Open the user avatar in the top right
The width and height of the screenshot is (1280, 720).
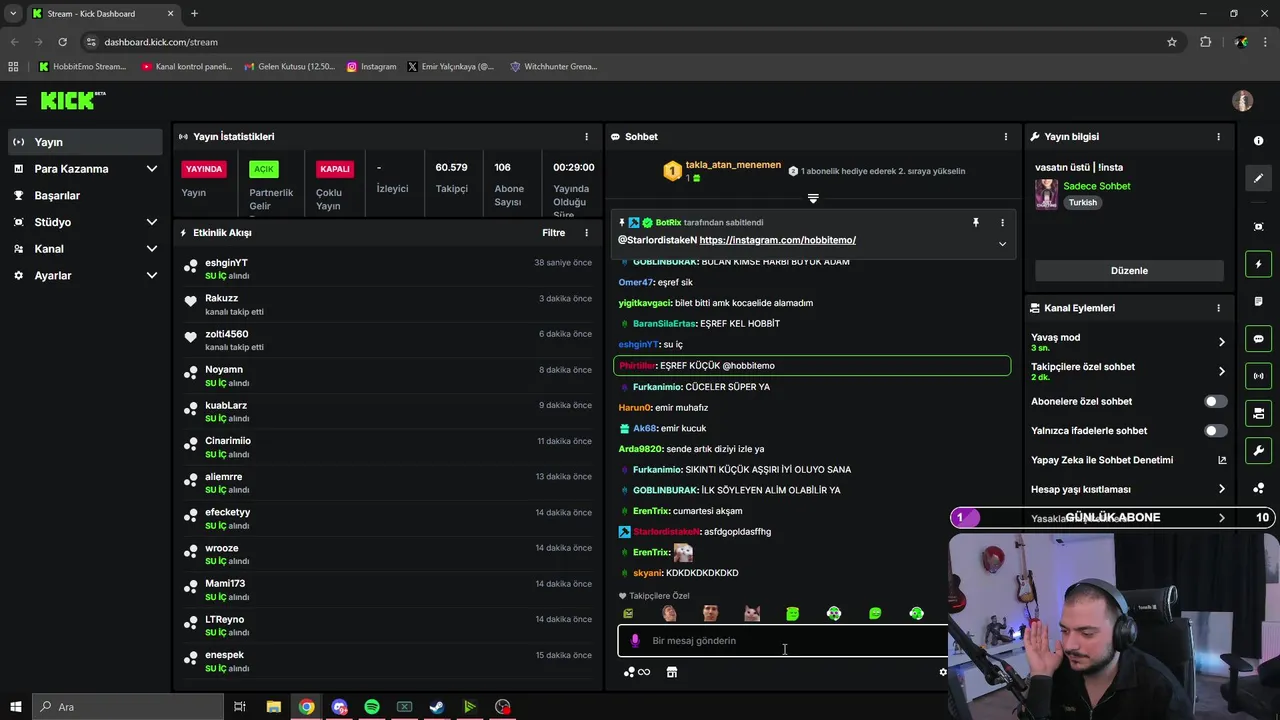click(x=1242, y=101)
